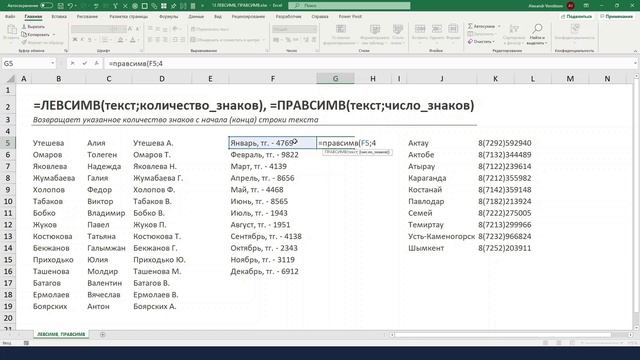
Task: Click the Select All corner triangle
Action: [x=11, y=79]
